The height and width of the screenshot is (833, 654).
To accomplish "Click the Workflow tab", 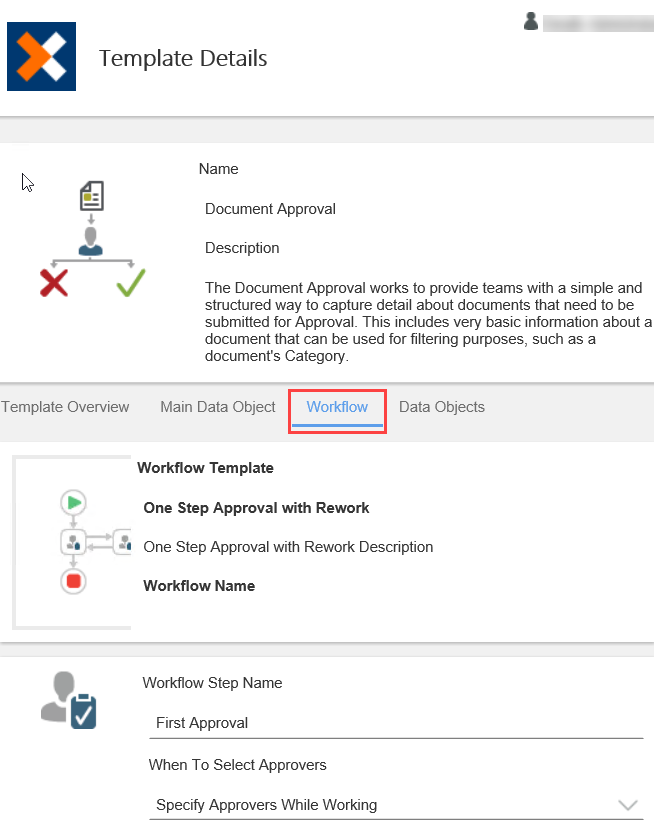I will pyautogui.click(x=336, y=407).
